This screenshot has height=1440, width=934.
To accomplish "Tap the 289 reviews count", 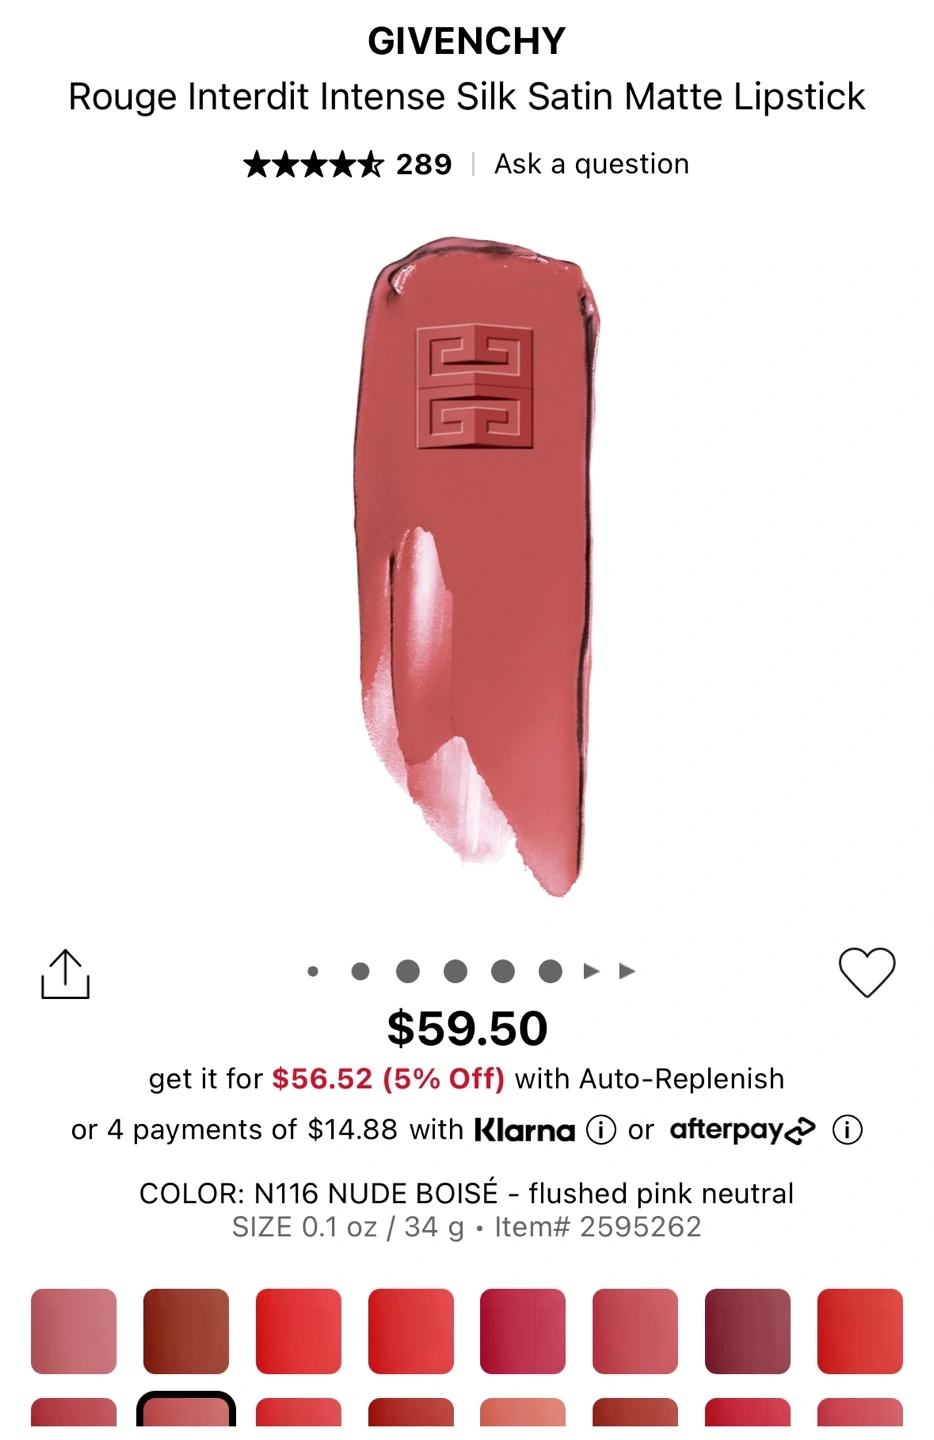I will click(424, 164).
